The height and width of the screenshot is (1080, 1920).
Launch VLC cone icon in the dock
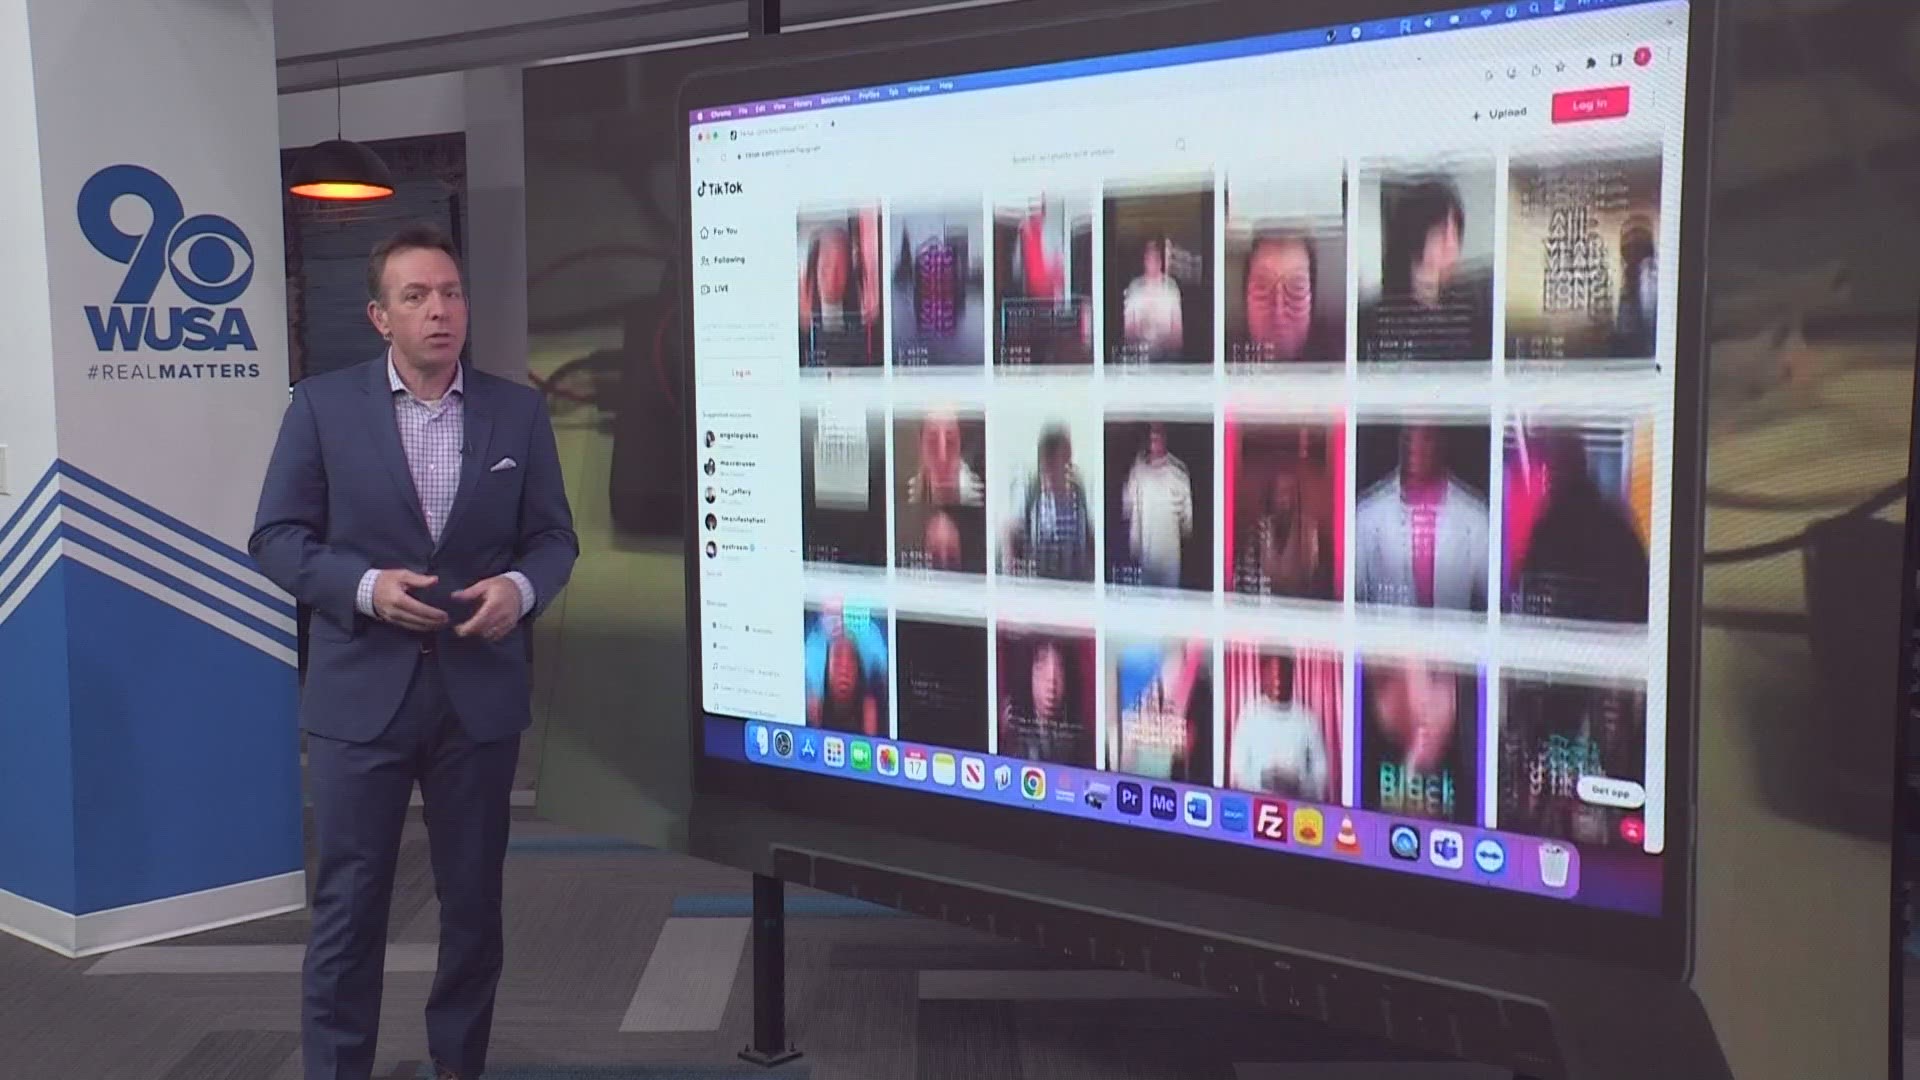[x=1347, y=832]
